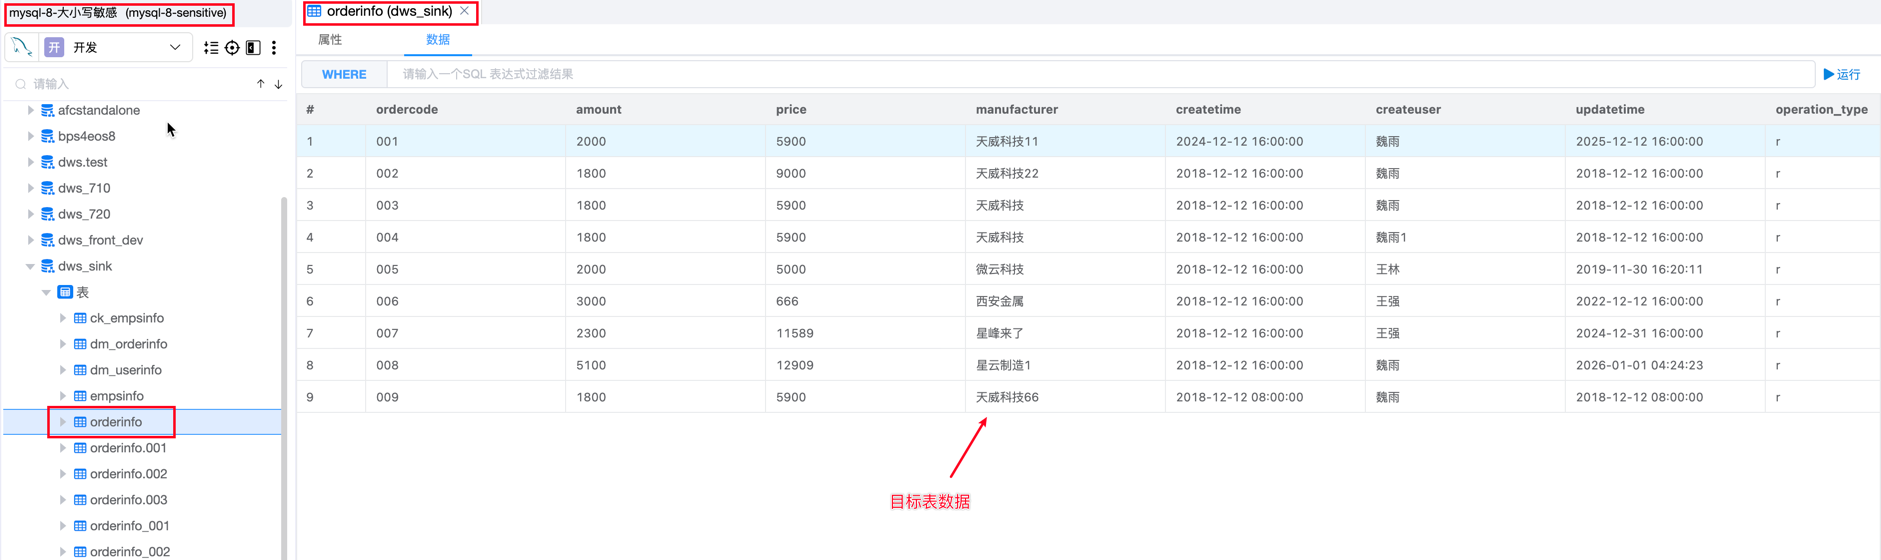
Task: Expand the ck_empsinfo table node
Action: [x=62, y=318]
